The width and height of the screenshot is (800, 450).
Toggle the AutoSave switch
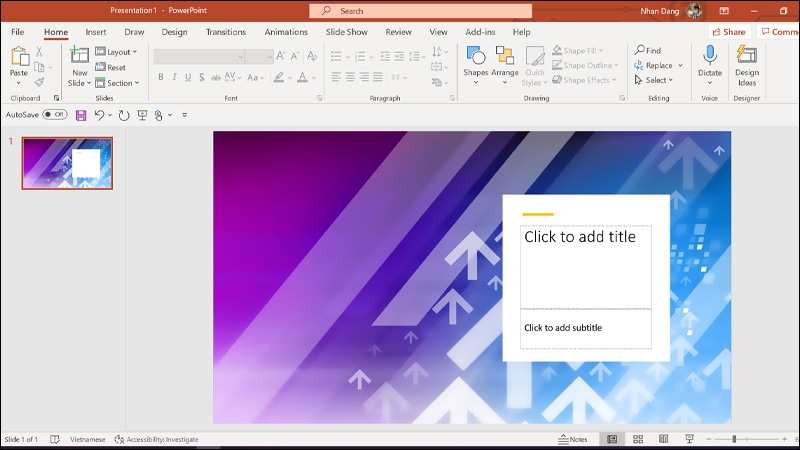(55, 115)
